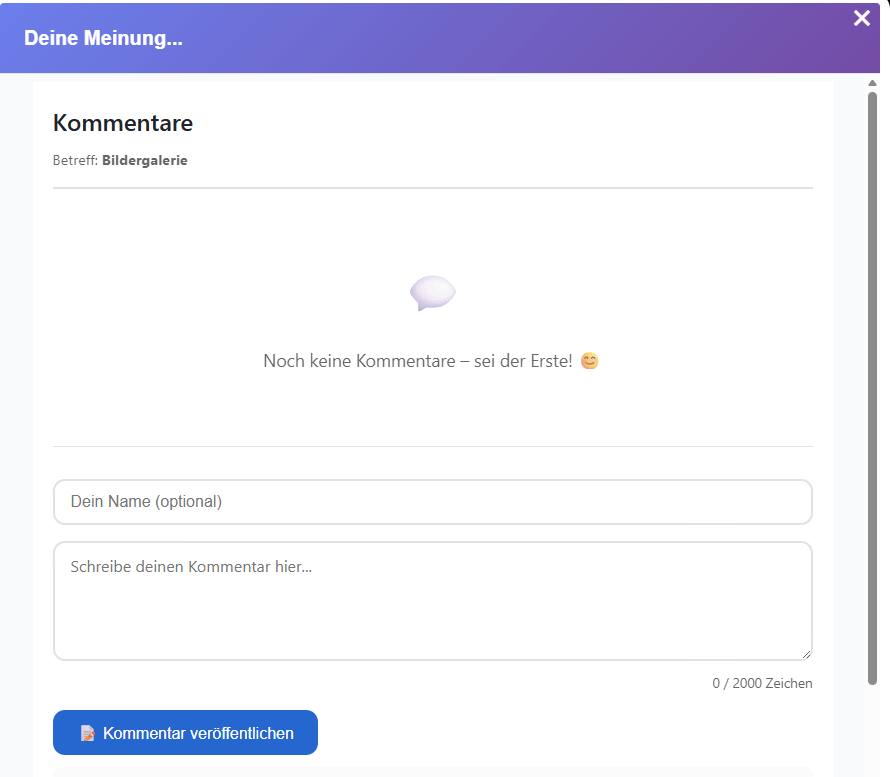Click the smiling emoji next to the message
This screenshot has height=777, width=890.
(x=589, y=360)
